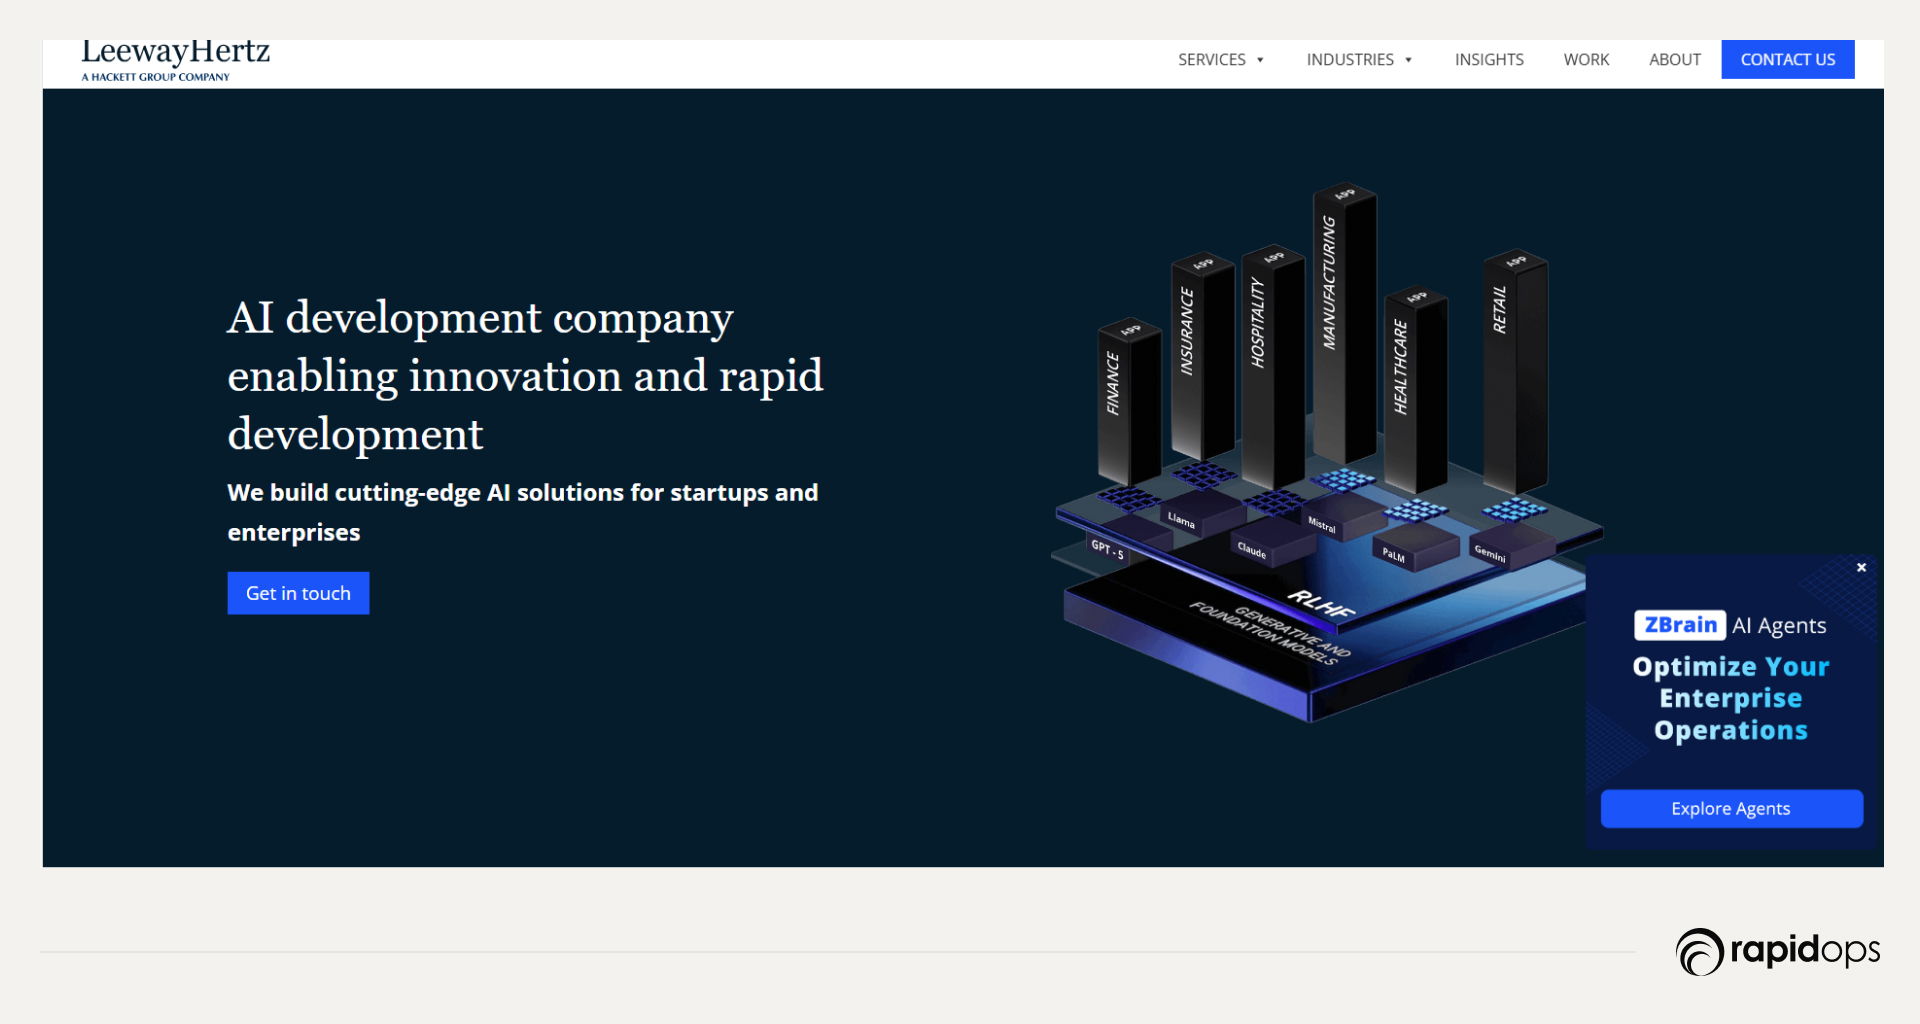Click the hero headline about AI development
Viewport: 1920px width, 1024px height.
(524, 375)
